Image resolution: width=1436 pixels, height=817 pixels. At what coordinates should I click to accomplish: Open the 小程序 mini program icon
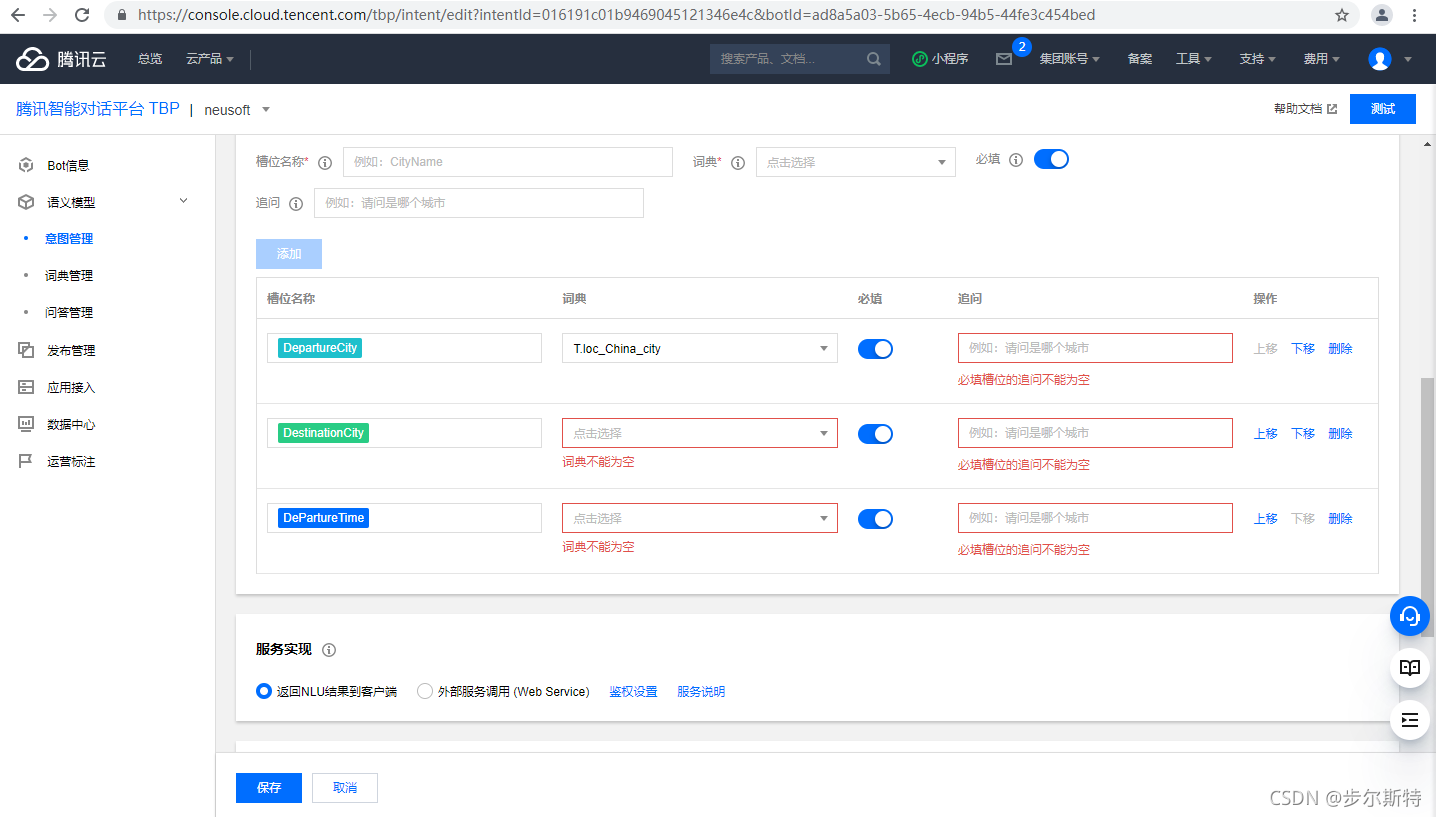click(x=920, y=59)
